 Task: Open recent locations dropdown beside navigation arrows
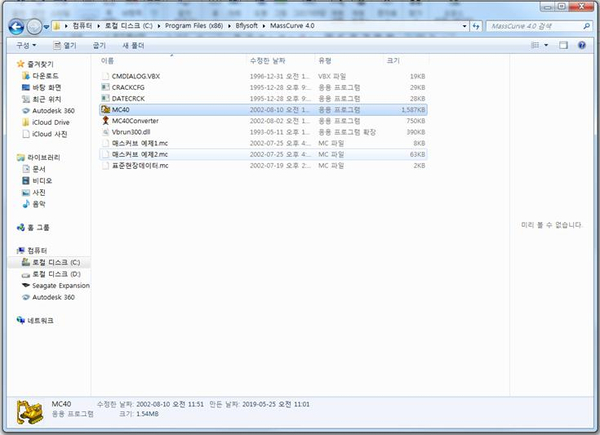pos(46,27)
